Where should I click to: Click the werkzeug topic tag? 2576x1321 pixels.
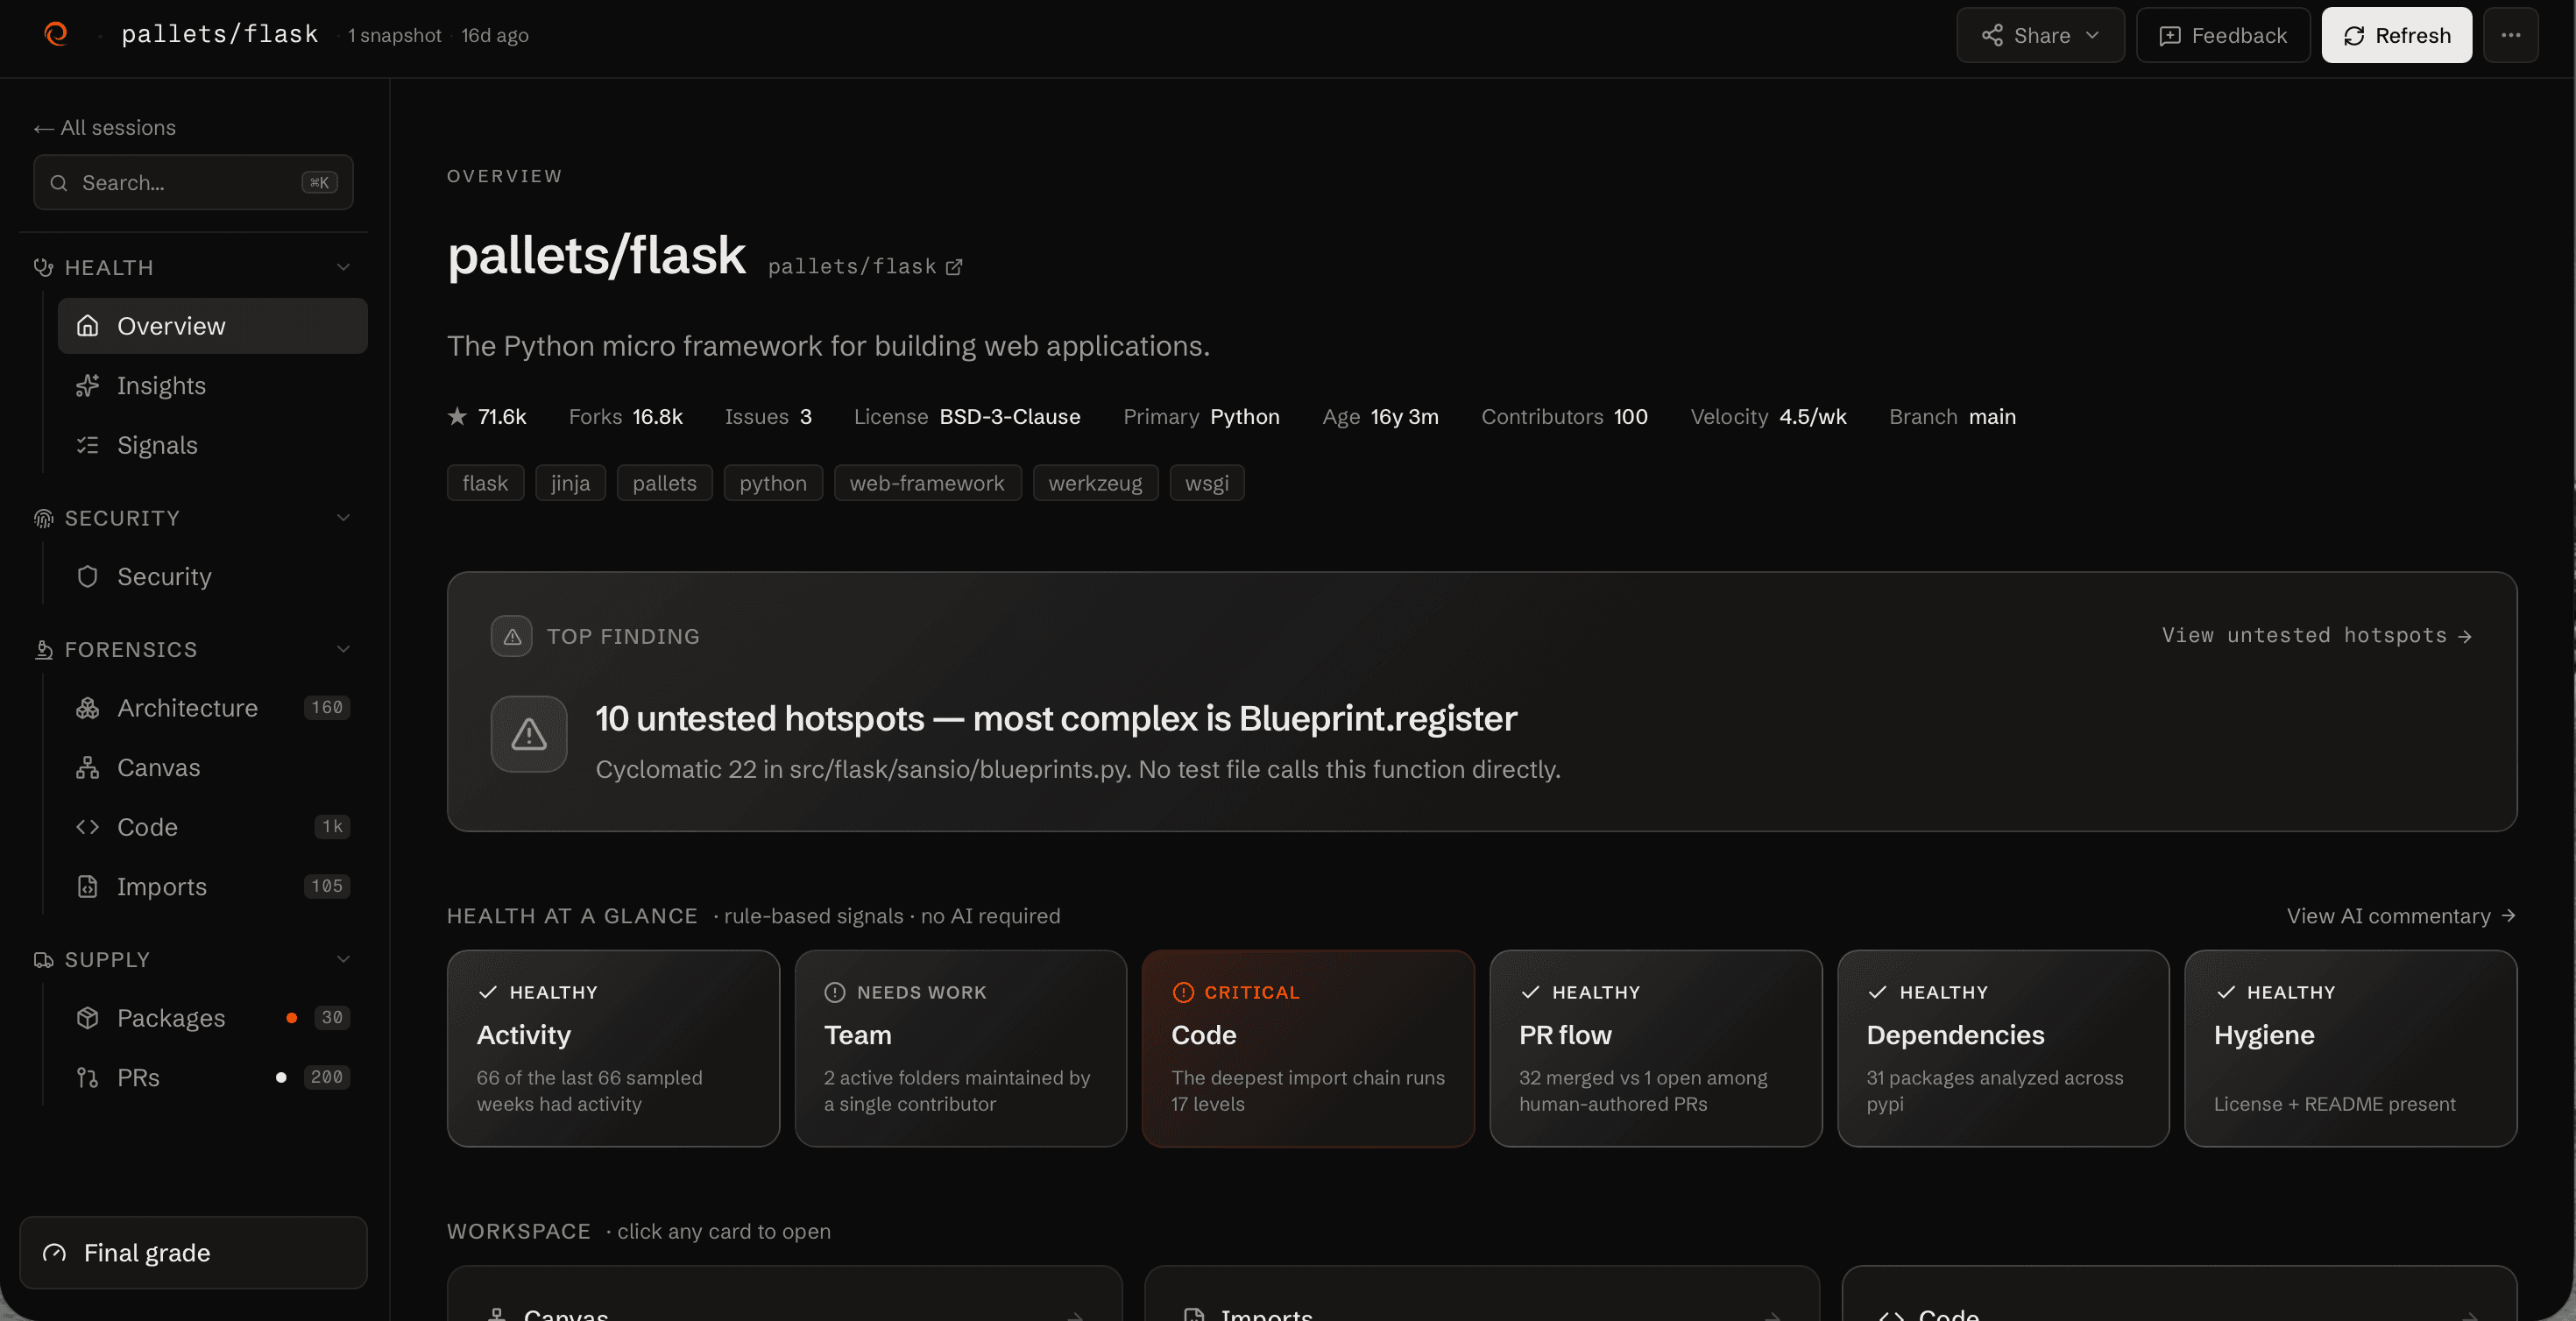click(x=1095, y=483)
